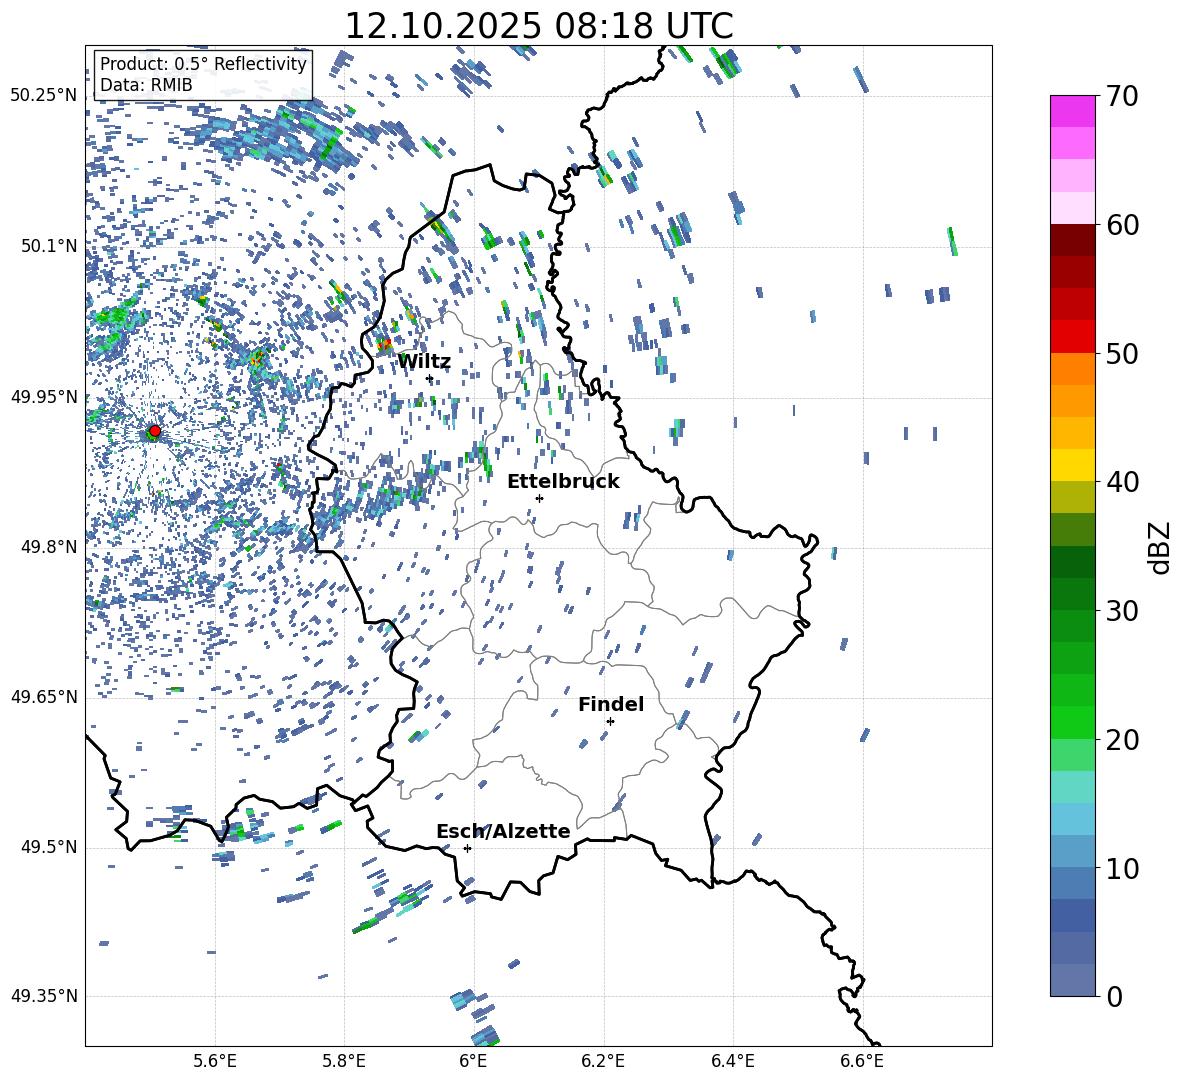
Task: Click the 6.2°E longitude label
Action: click(x=603, y=1061)
